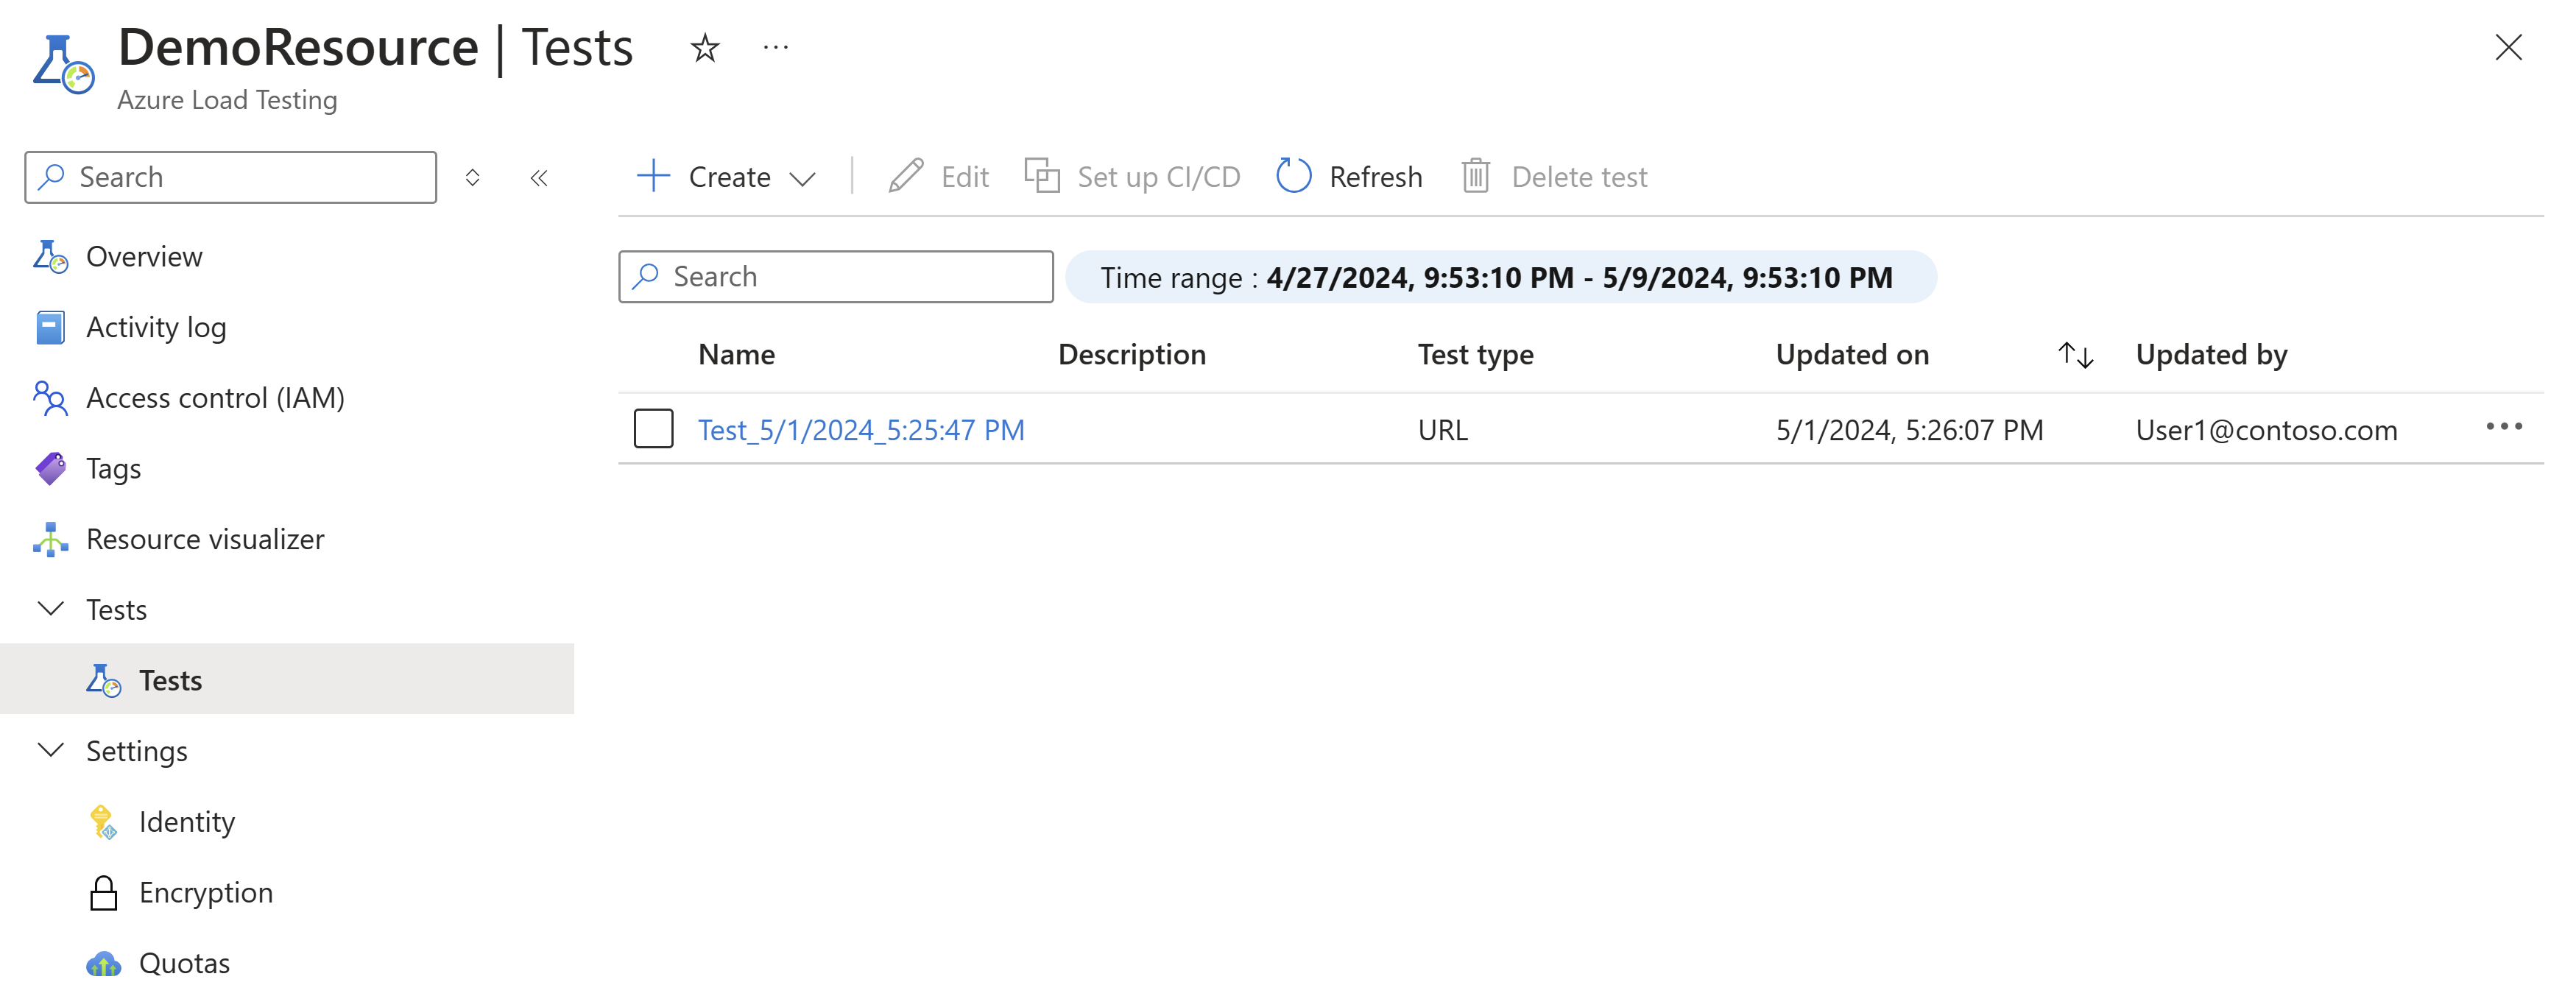Open the Encryption settings

tap(206, 892)
